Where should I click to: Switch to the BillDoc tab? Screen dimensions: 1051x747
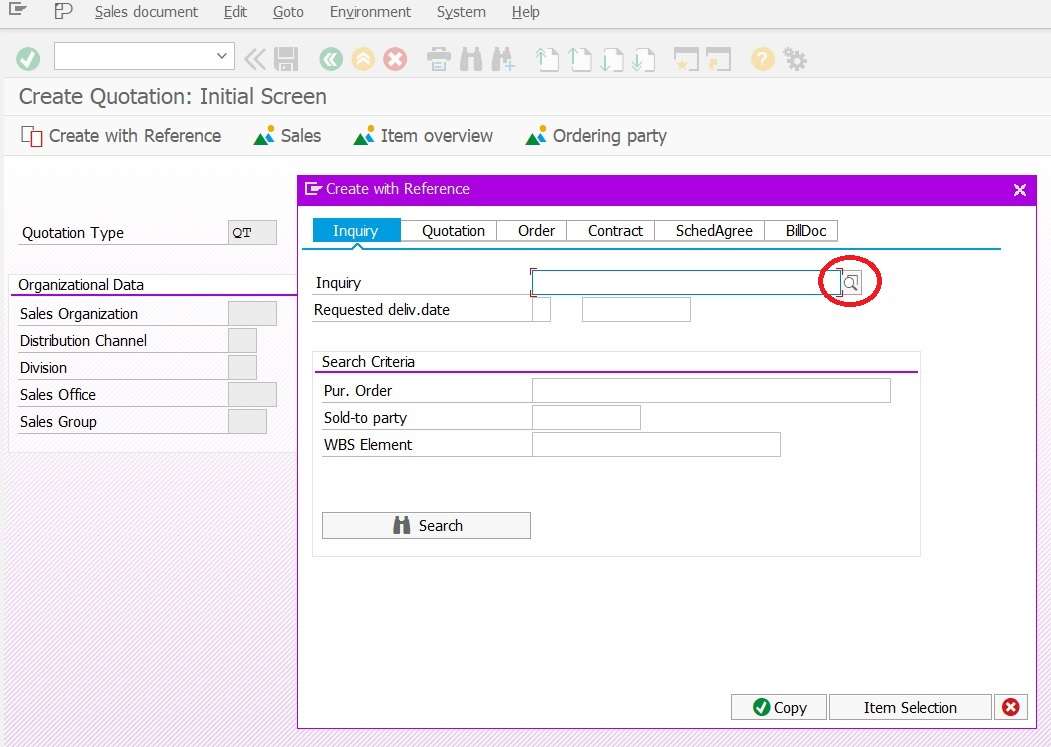pos(801,230)
